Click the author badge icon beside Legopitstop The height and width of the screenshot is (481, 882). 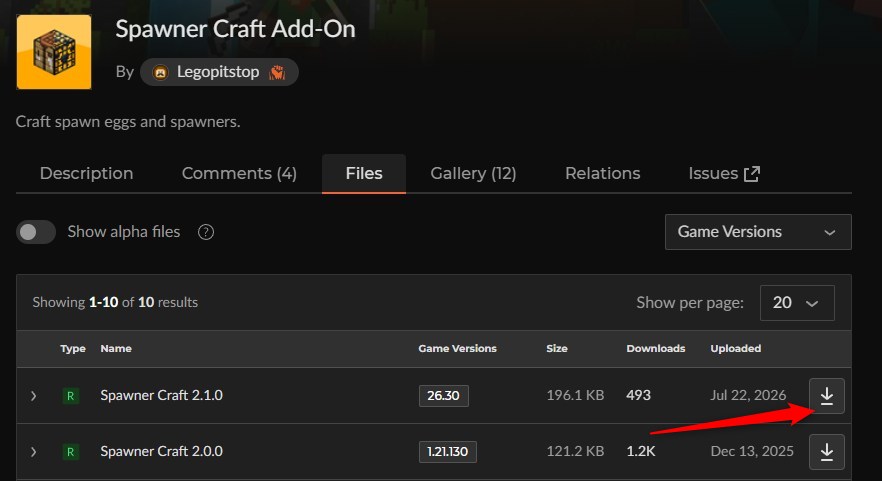pyautogui.click(x=277, y=72)
